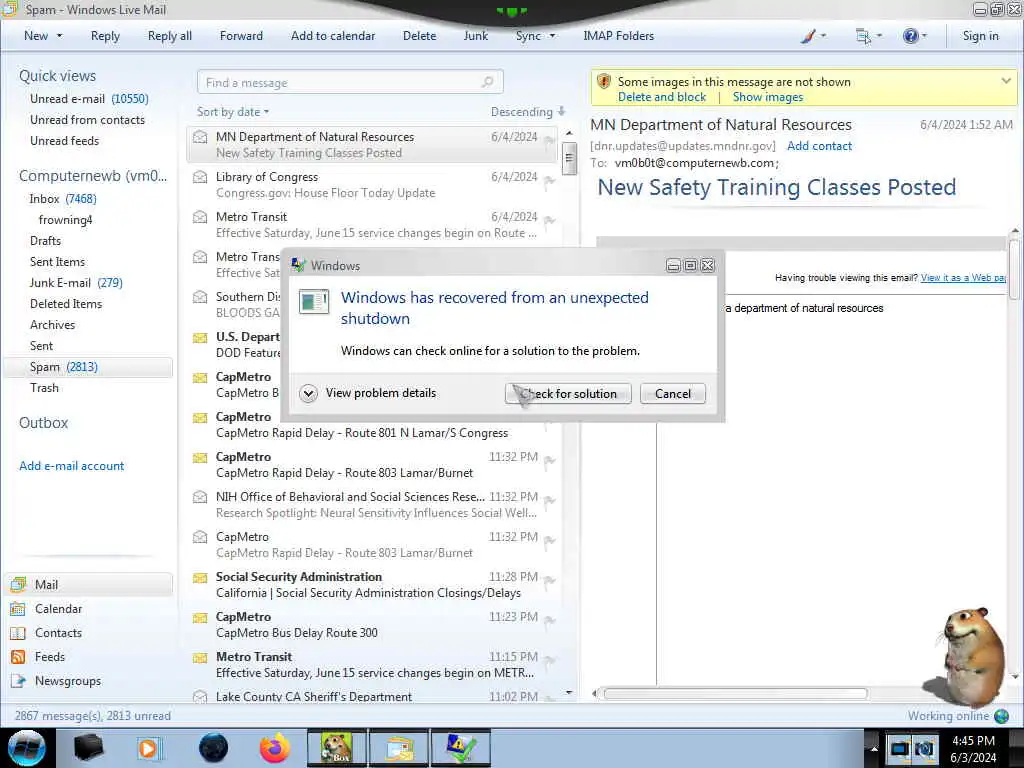Open the Inbox folder
This screenshot has width=1024, height=768.
click(x=63, y=199)
